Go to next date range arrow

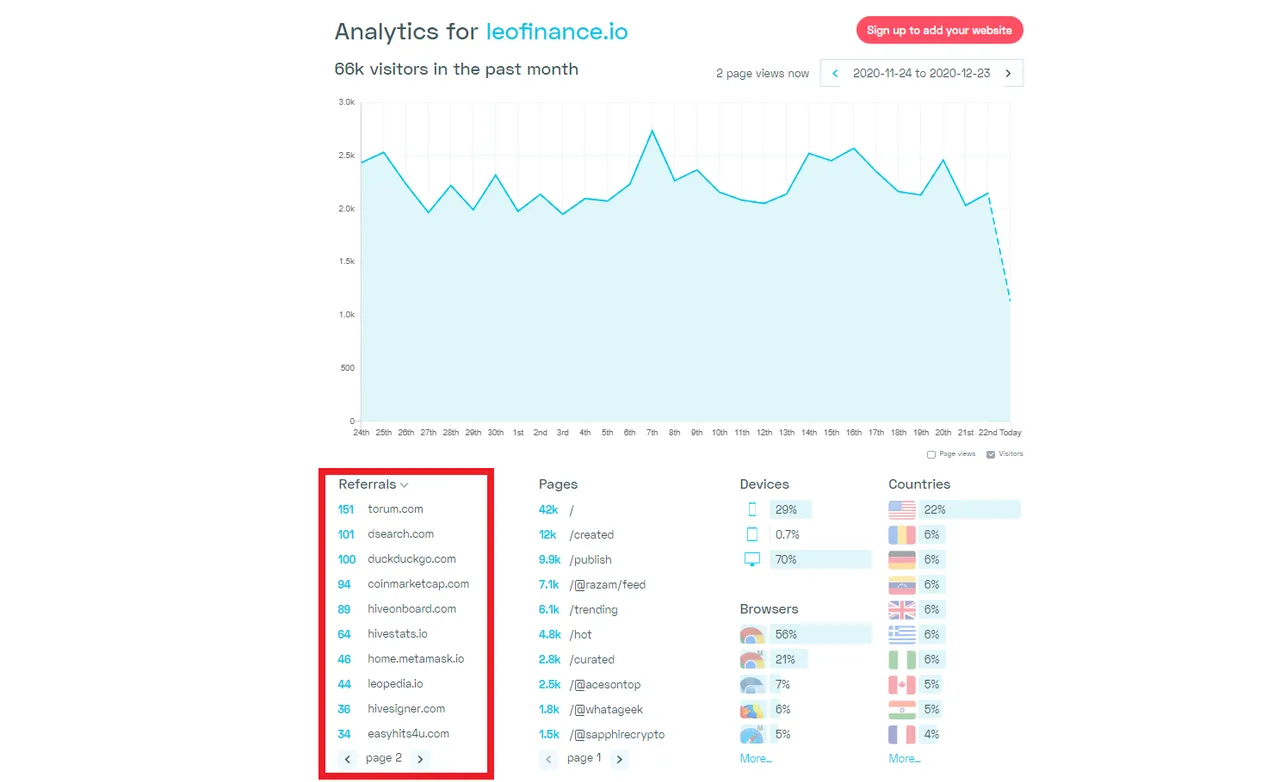point(1008,73)
